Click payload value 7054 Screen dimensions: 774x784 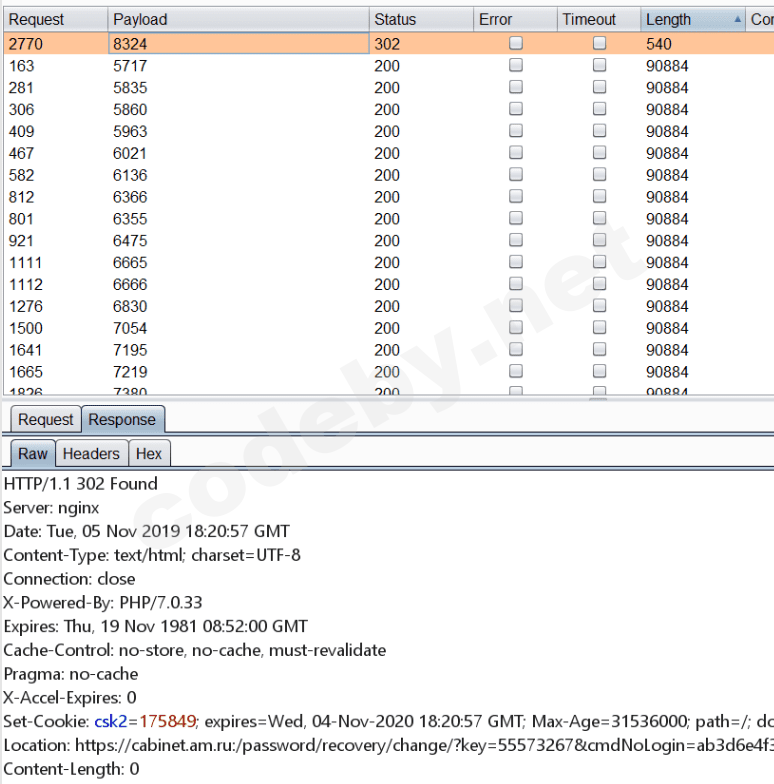tap(130, 328)
